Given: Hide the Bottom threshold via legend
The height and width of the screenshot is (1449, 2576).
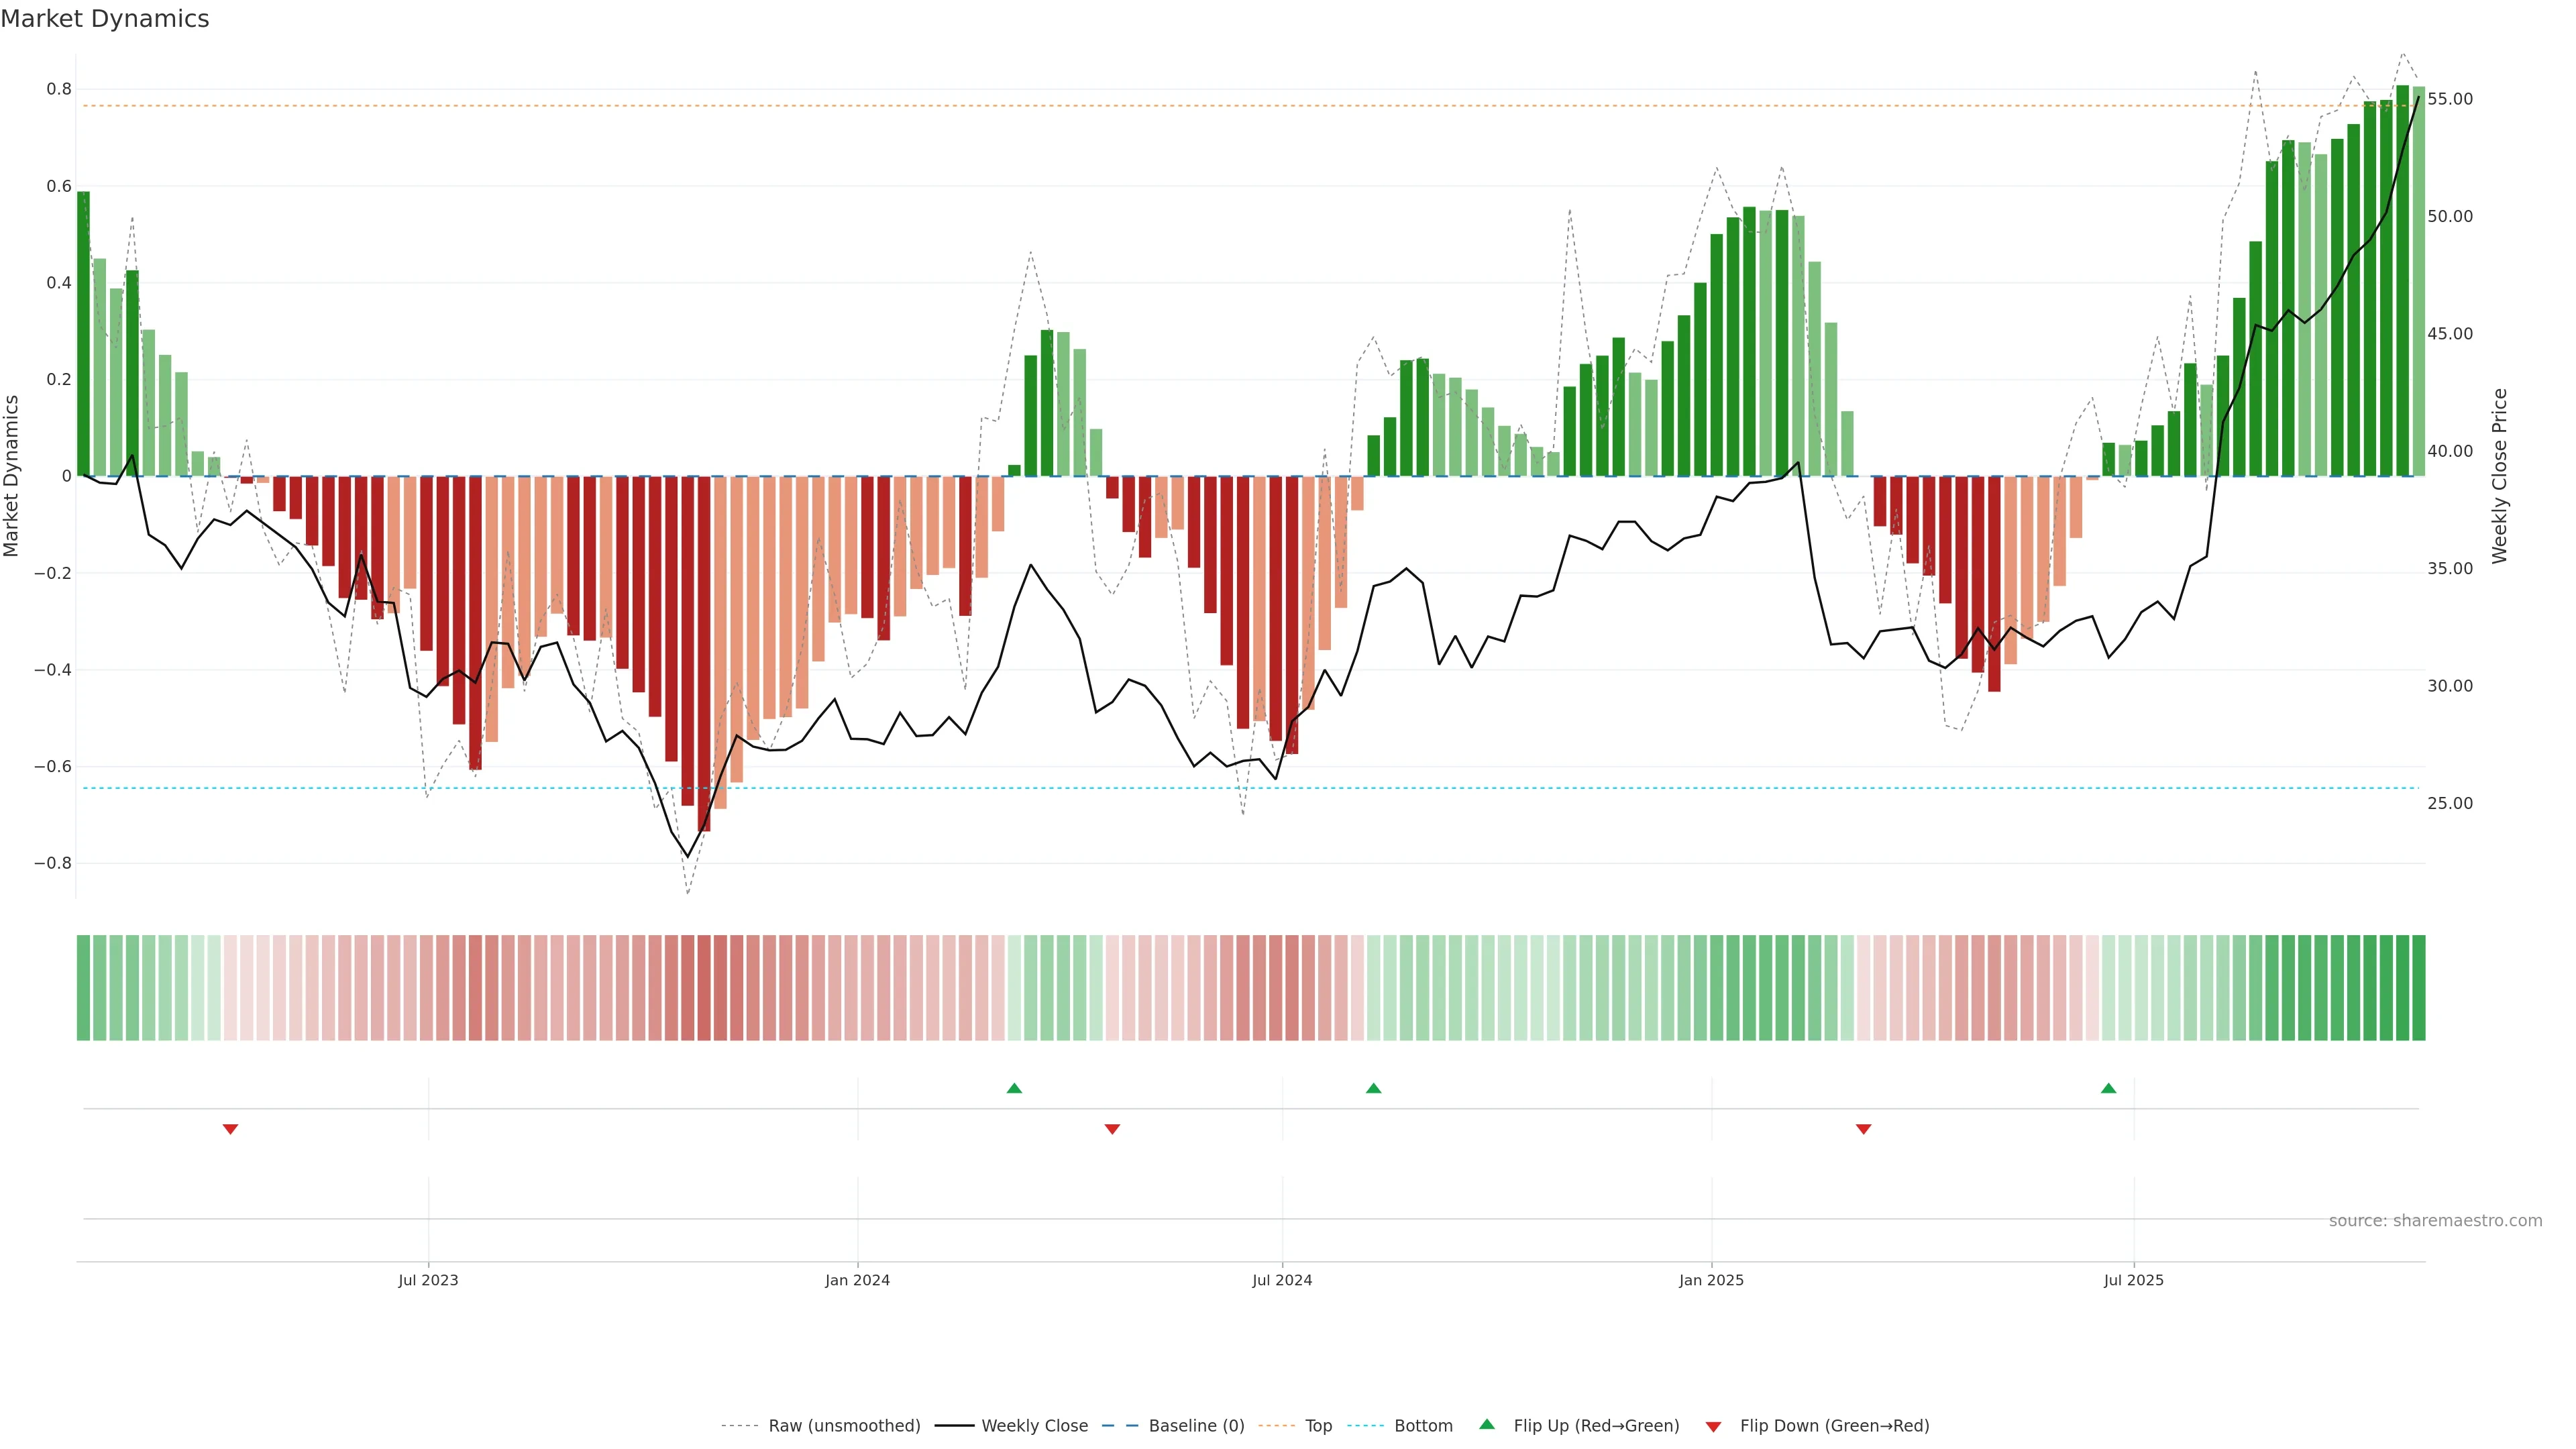Looking at the screenshot, I should pos(1423,1426).
